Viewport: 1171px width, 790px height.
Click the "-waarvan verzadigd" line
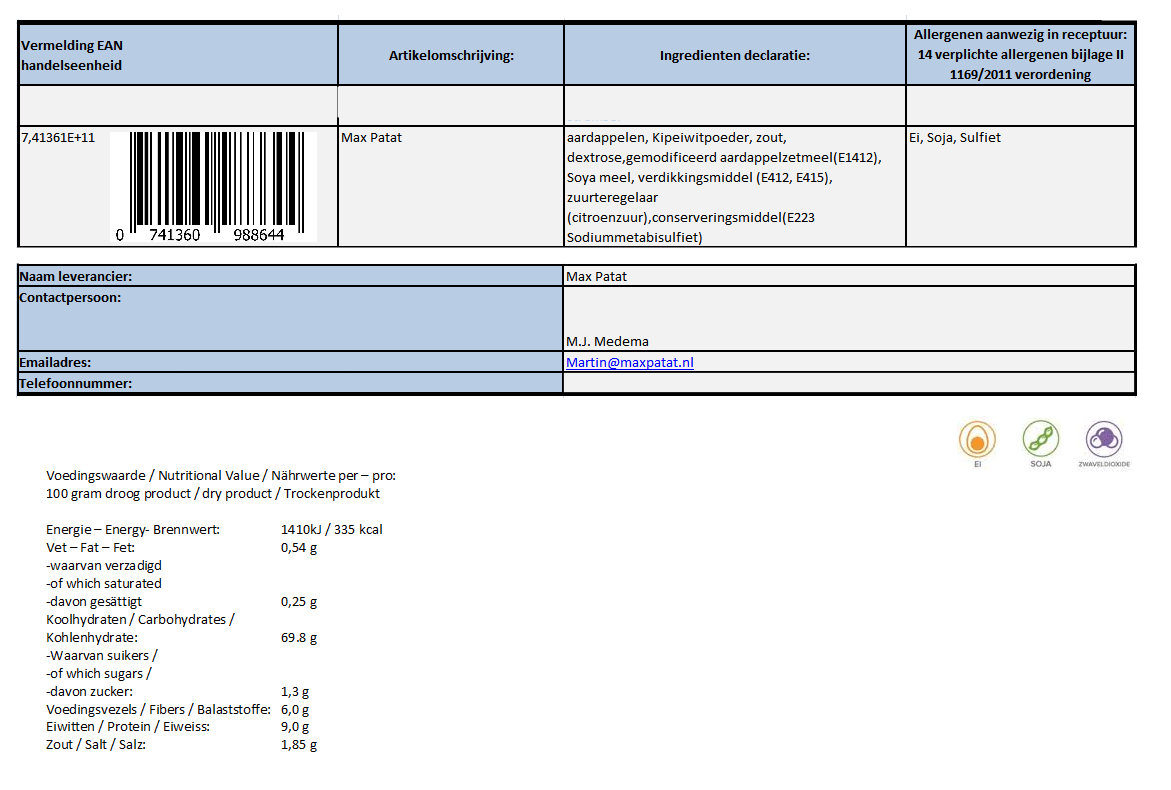pyautogui.click(x=104, y=565)
